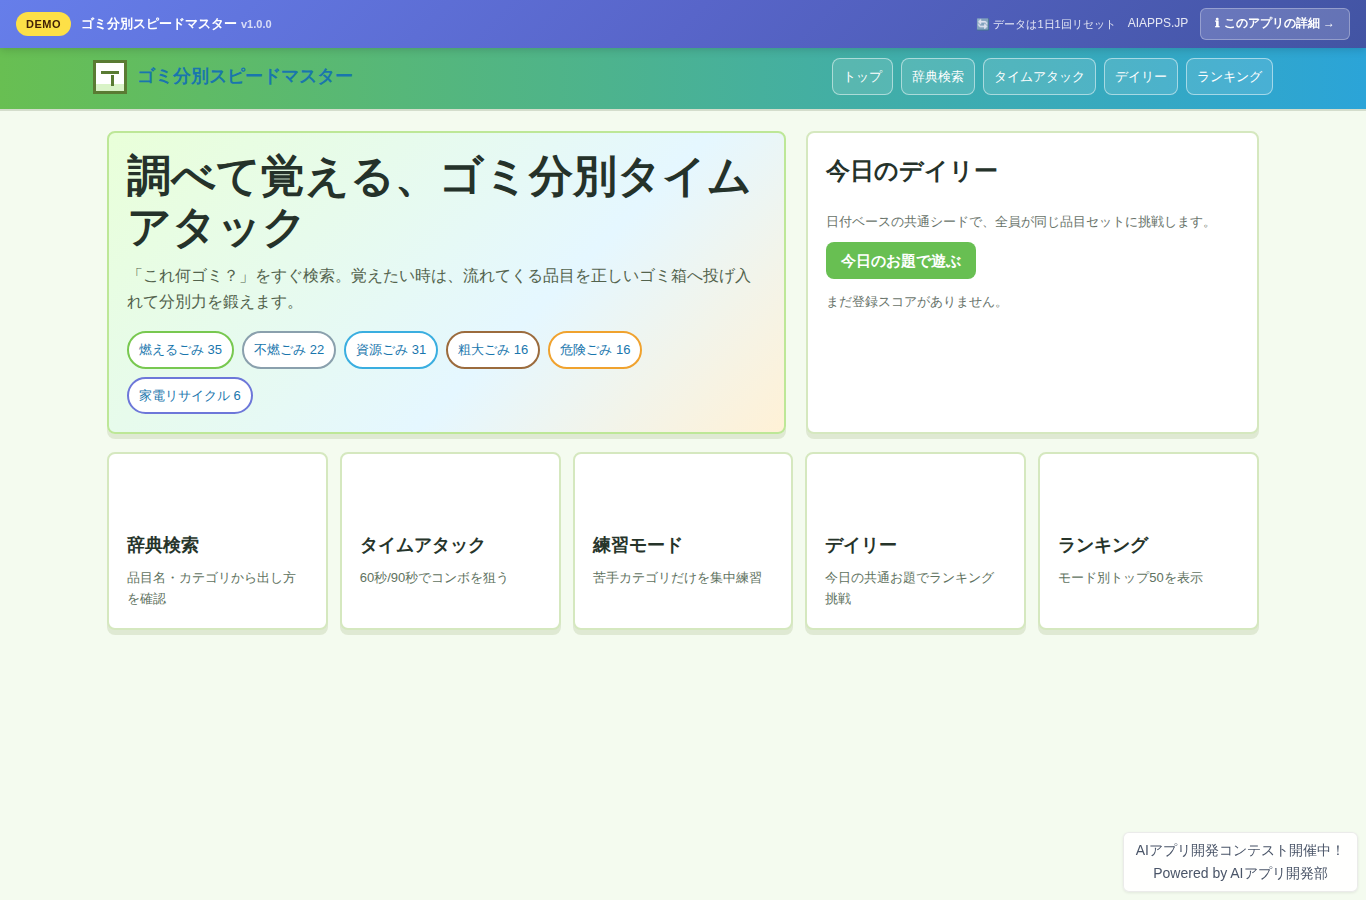Open the 練習モード feature card
1366x900 pixels.
coord(683,541)
